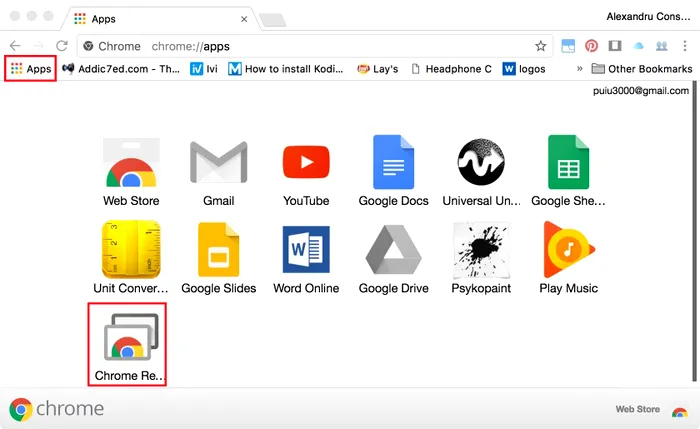Click the Alexandru Cons... profile name button
The width and height of the screenshot is (700, 429).
point(648,17)
